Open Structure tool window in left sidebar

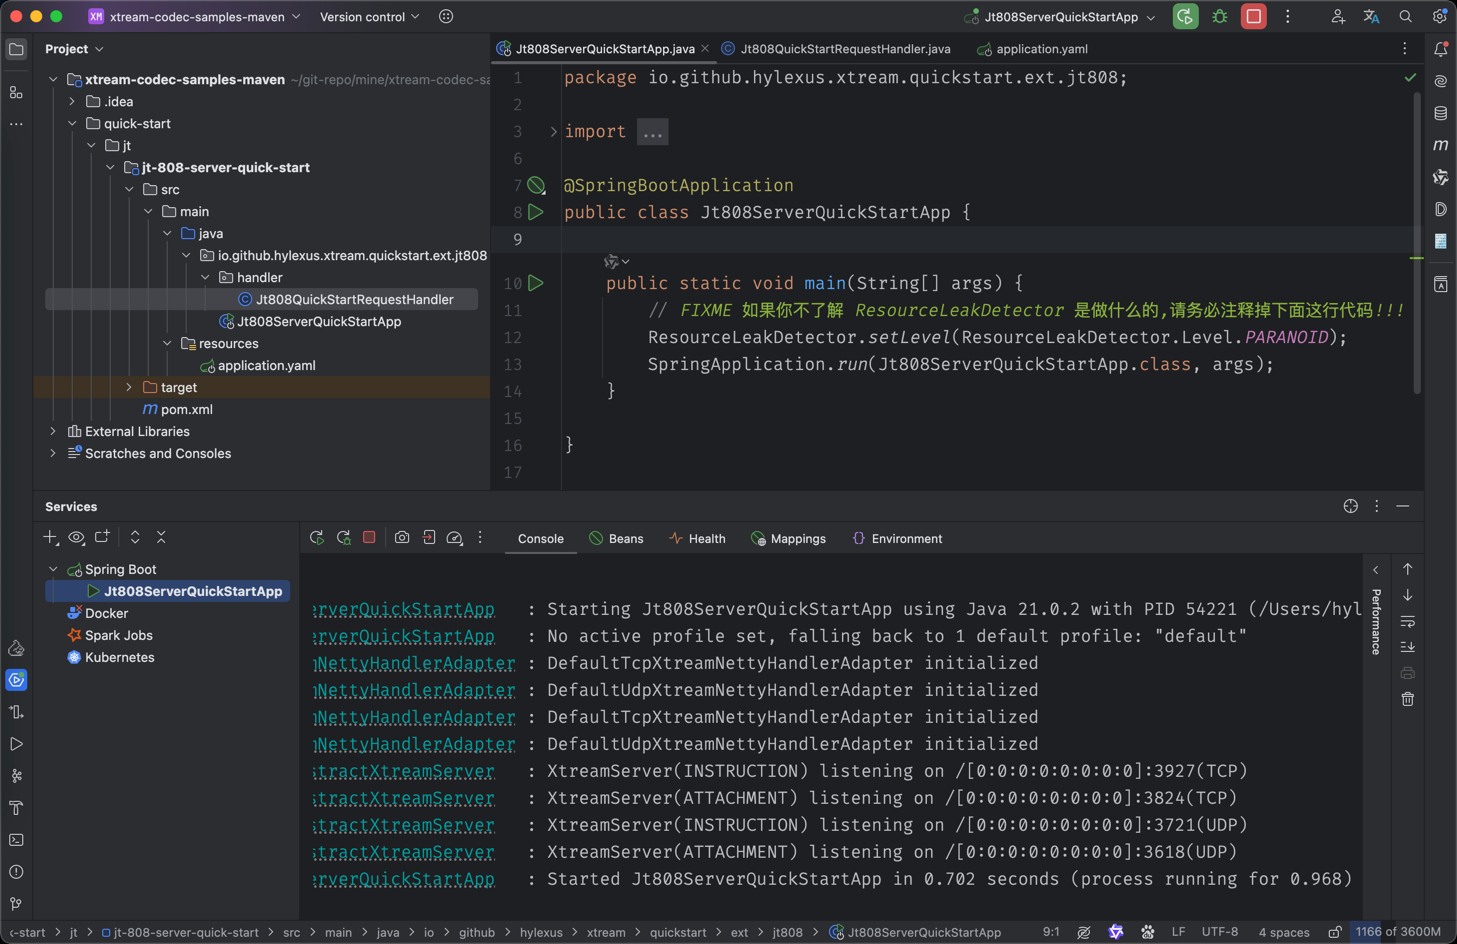pos(16,92)
